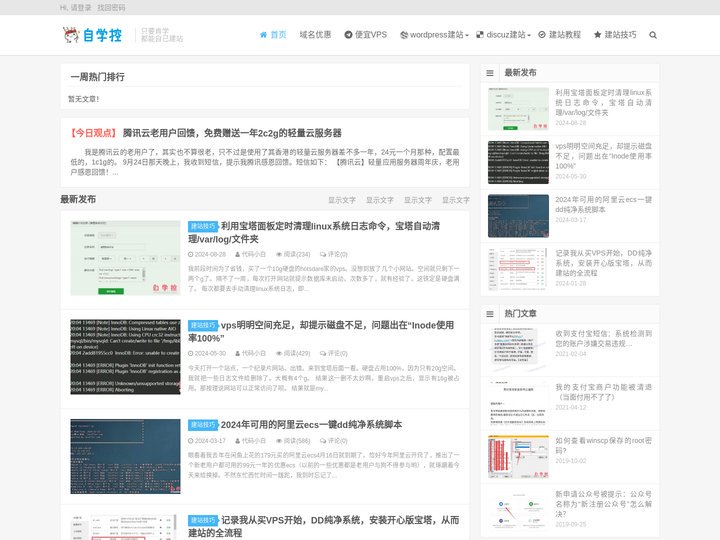Go to the 首页 menu item

click(x=273, y=35)
